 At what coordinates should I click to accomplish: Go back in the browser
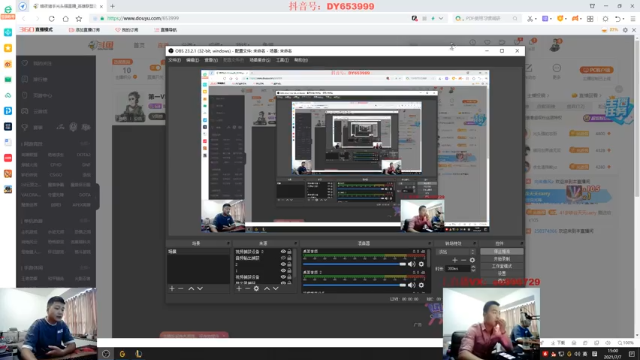(x=24, y=18)
